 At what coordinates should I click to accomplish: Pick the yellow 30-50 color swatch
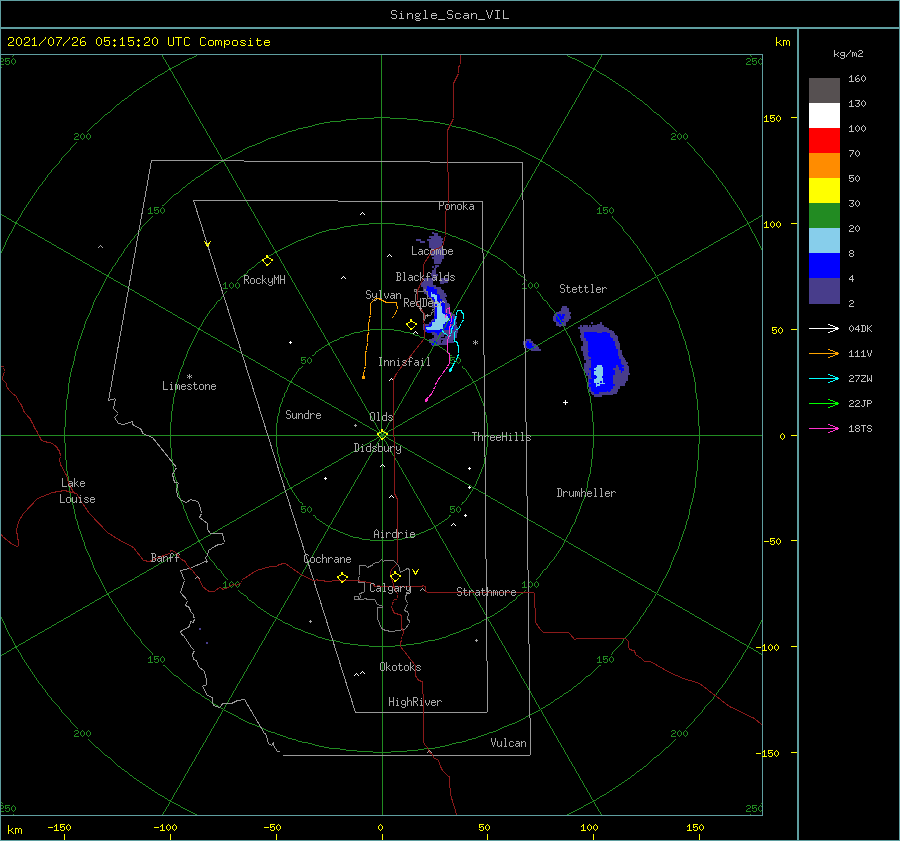click(824, 191)
